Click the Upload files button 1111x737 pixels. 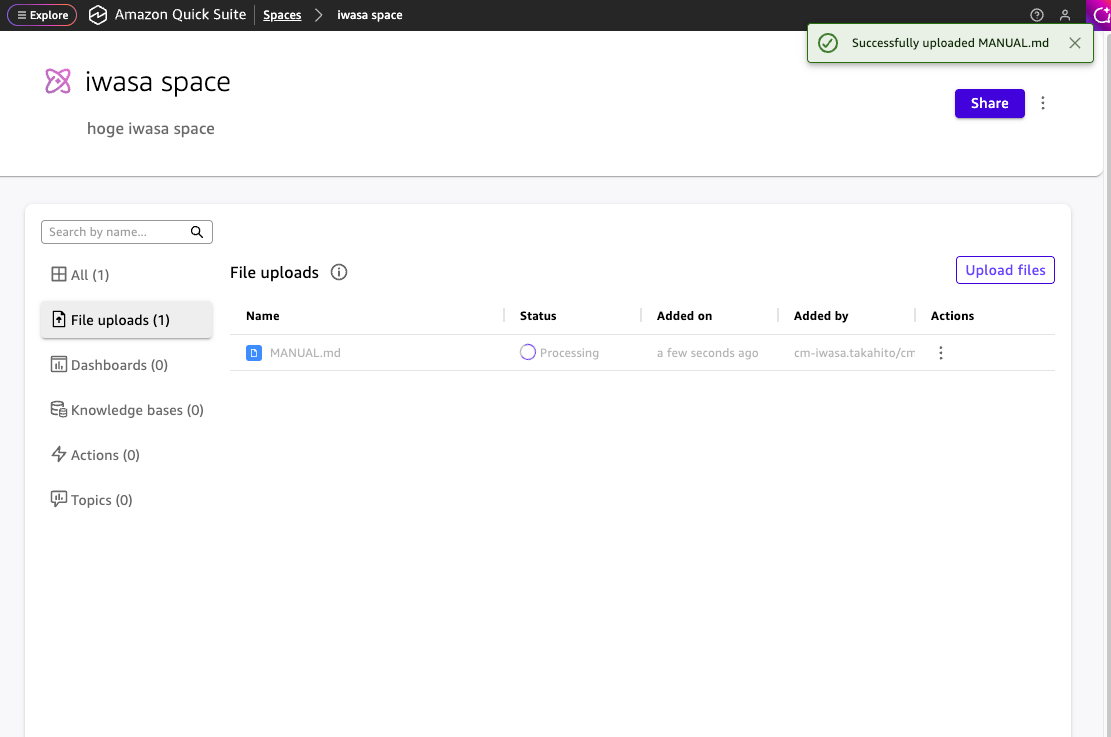[x=1005, y=270]
